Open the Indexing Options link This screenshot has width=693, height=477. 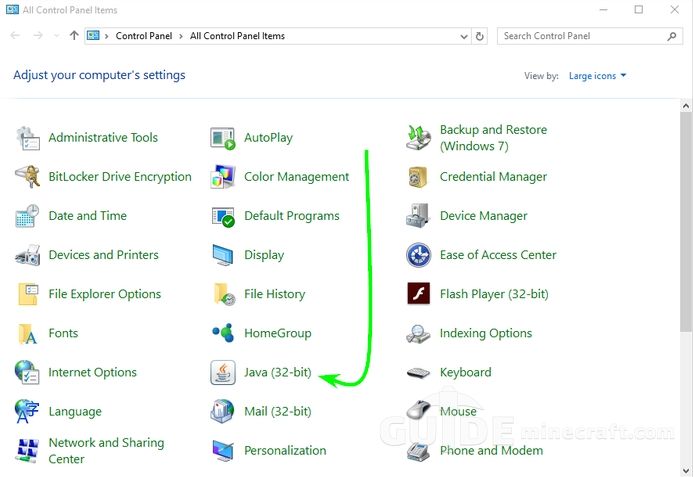click(486, 333)
